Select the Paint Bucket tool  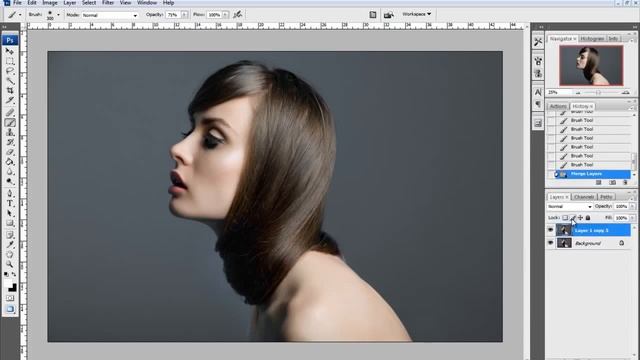[10, 162]
